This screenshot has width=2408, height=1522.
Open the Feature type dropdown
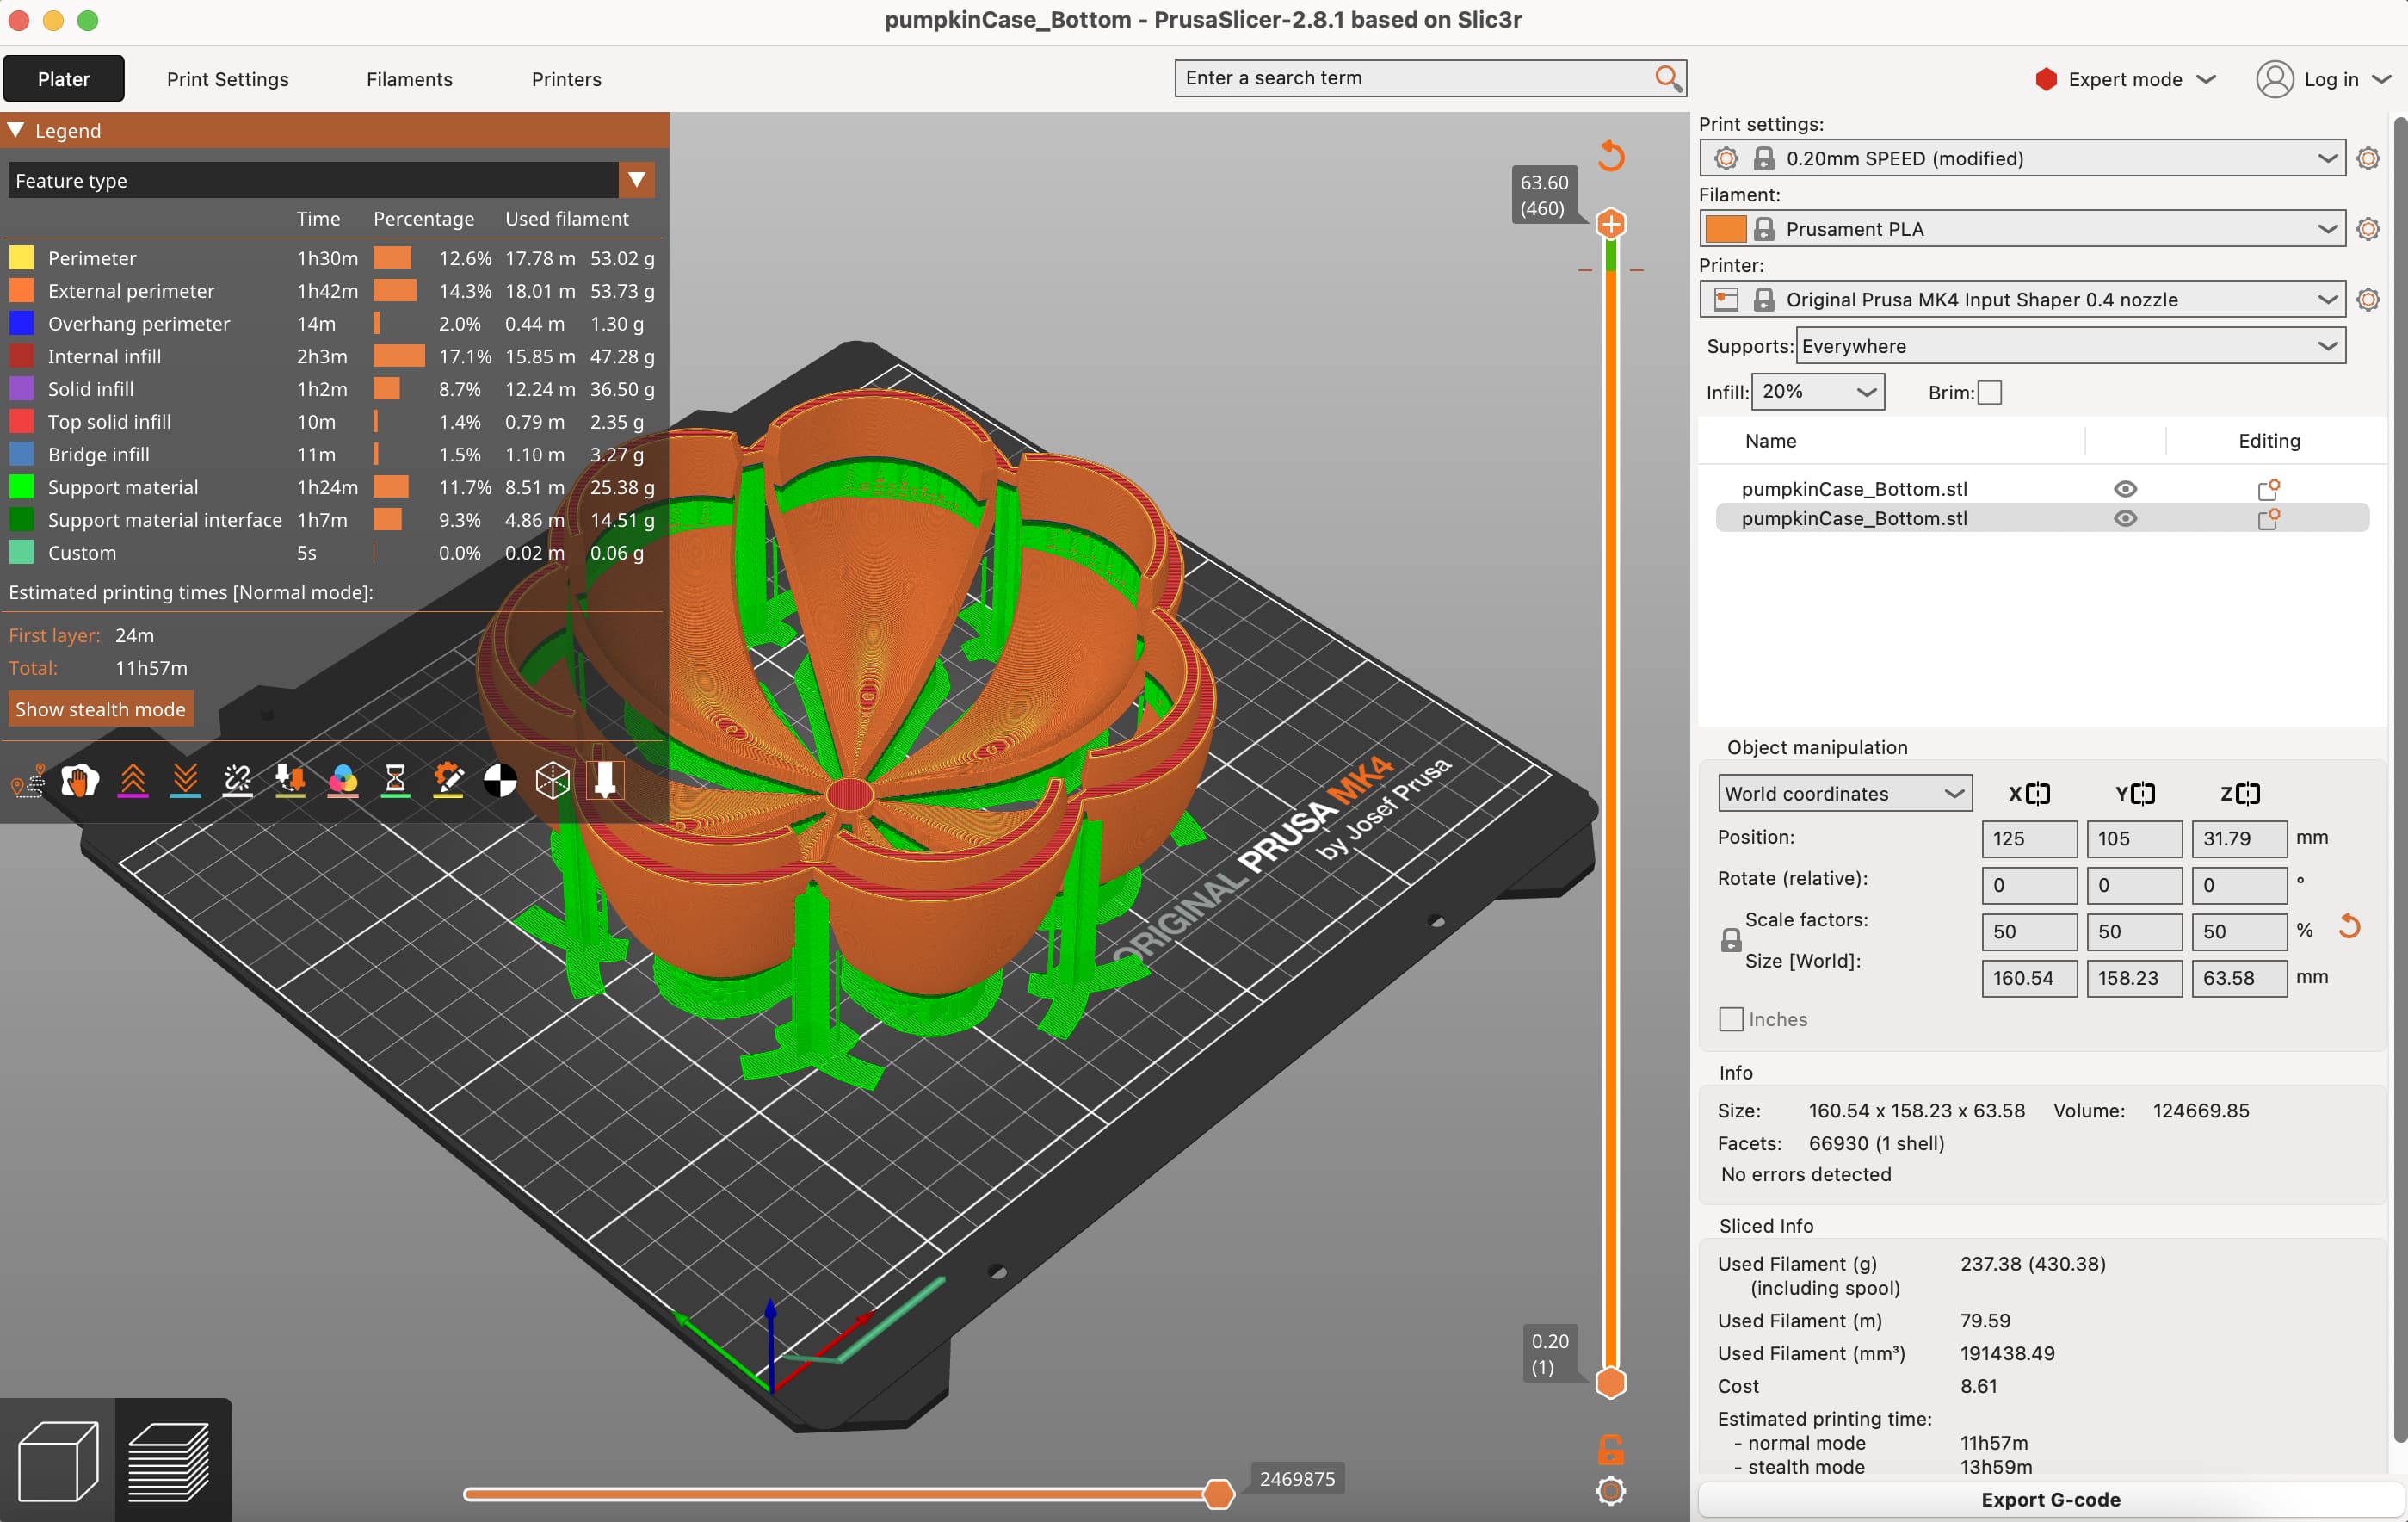click(x=331, y=180)
